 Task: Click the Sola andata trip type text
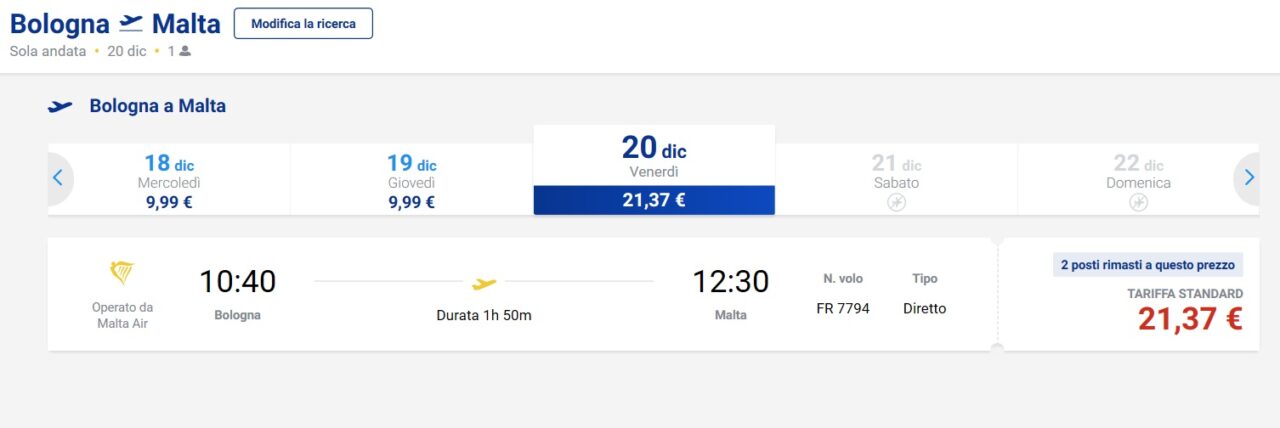coord(48,51)
